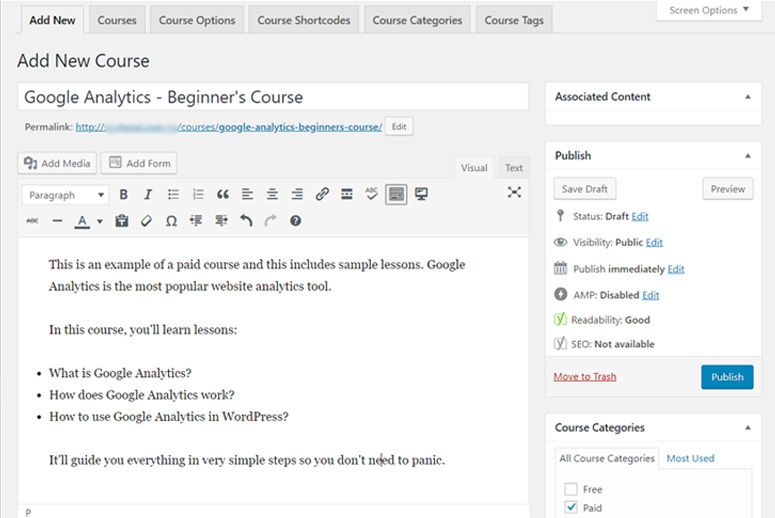Switch editor to Visual mode
Viewport: 775px width, 518px height.
coord(474,168)
